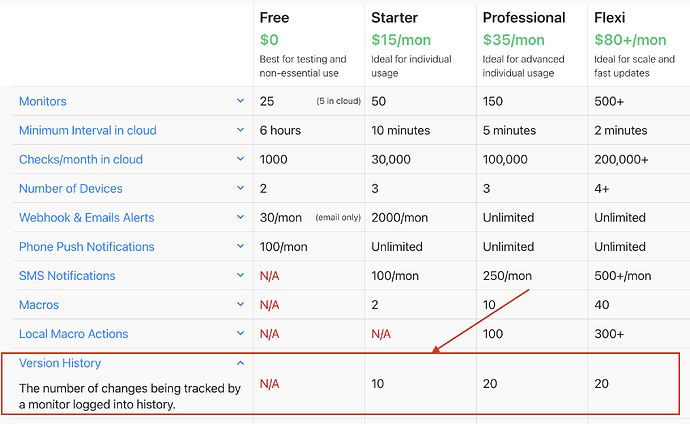Expand the Minimum Interval in cloud chevron
The height and width of the screenshot is (424, 690).
tap(240, 130)
